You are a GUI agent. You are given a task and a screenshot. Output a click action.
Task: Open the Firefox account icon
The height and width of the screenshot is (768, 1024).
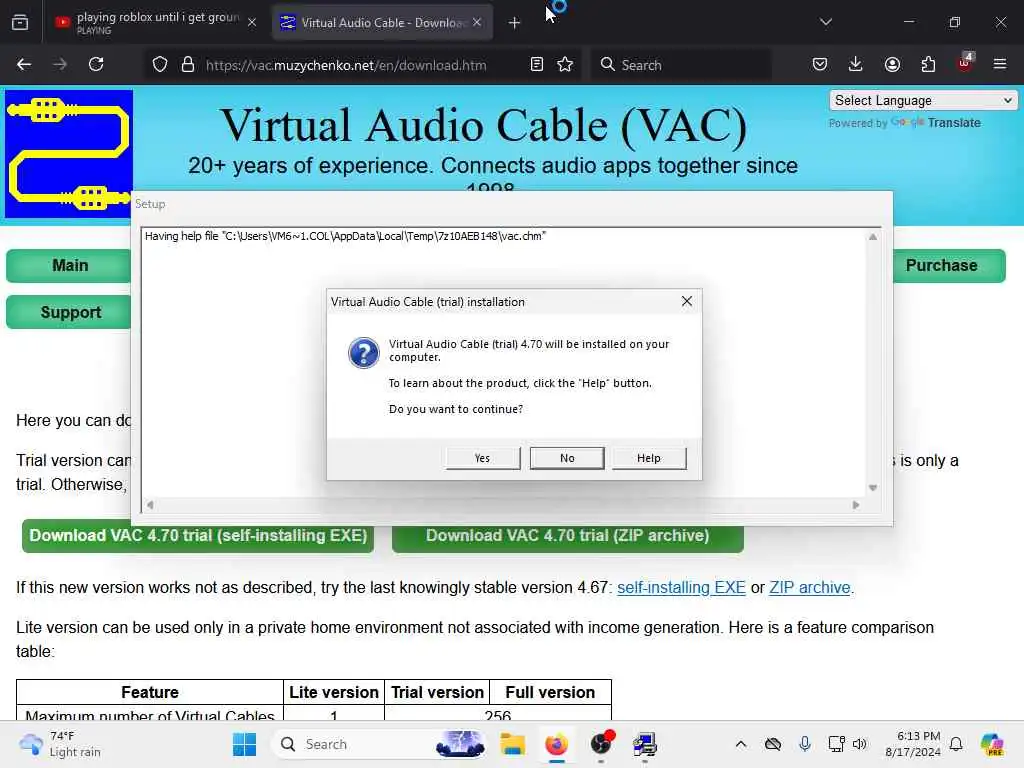point(892,65)
